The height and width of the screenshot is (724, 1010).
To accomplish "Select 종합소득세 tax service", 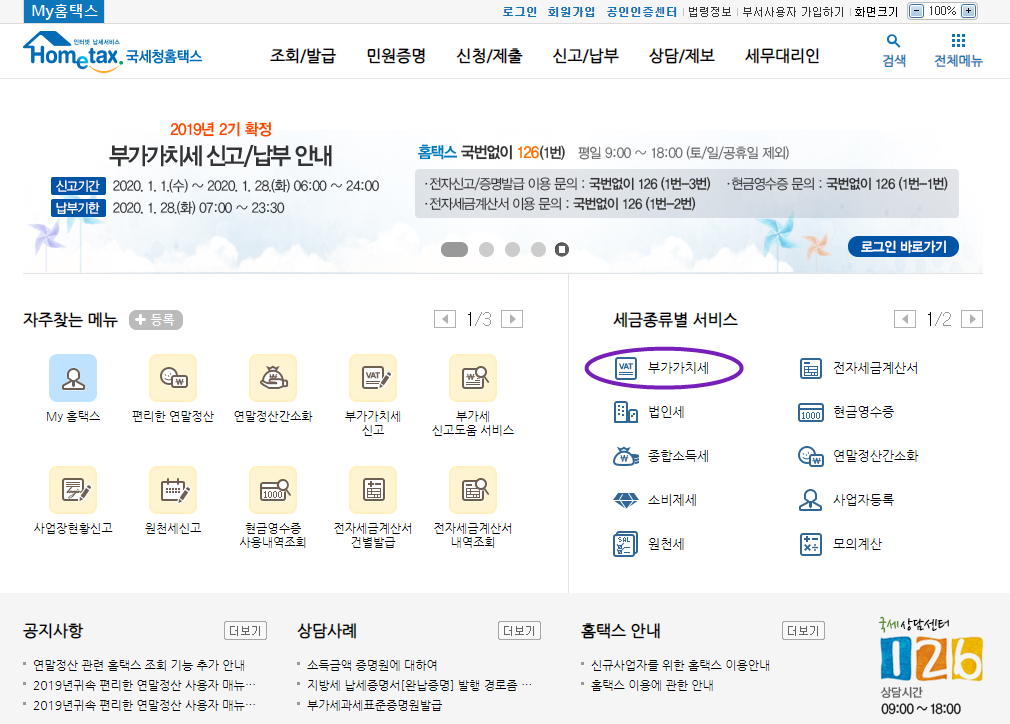I will (662, 456).
